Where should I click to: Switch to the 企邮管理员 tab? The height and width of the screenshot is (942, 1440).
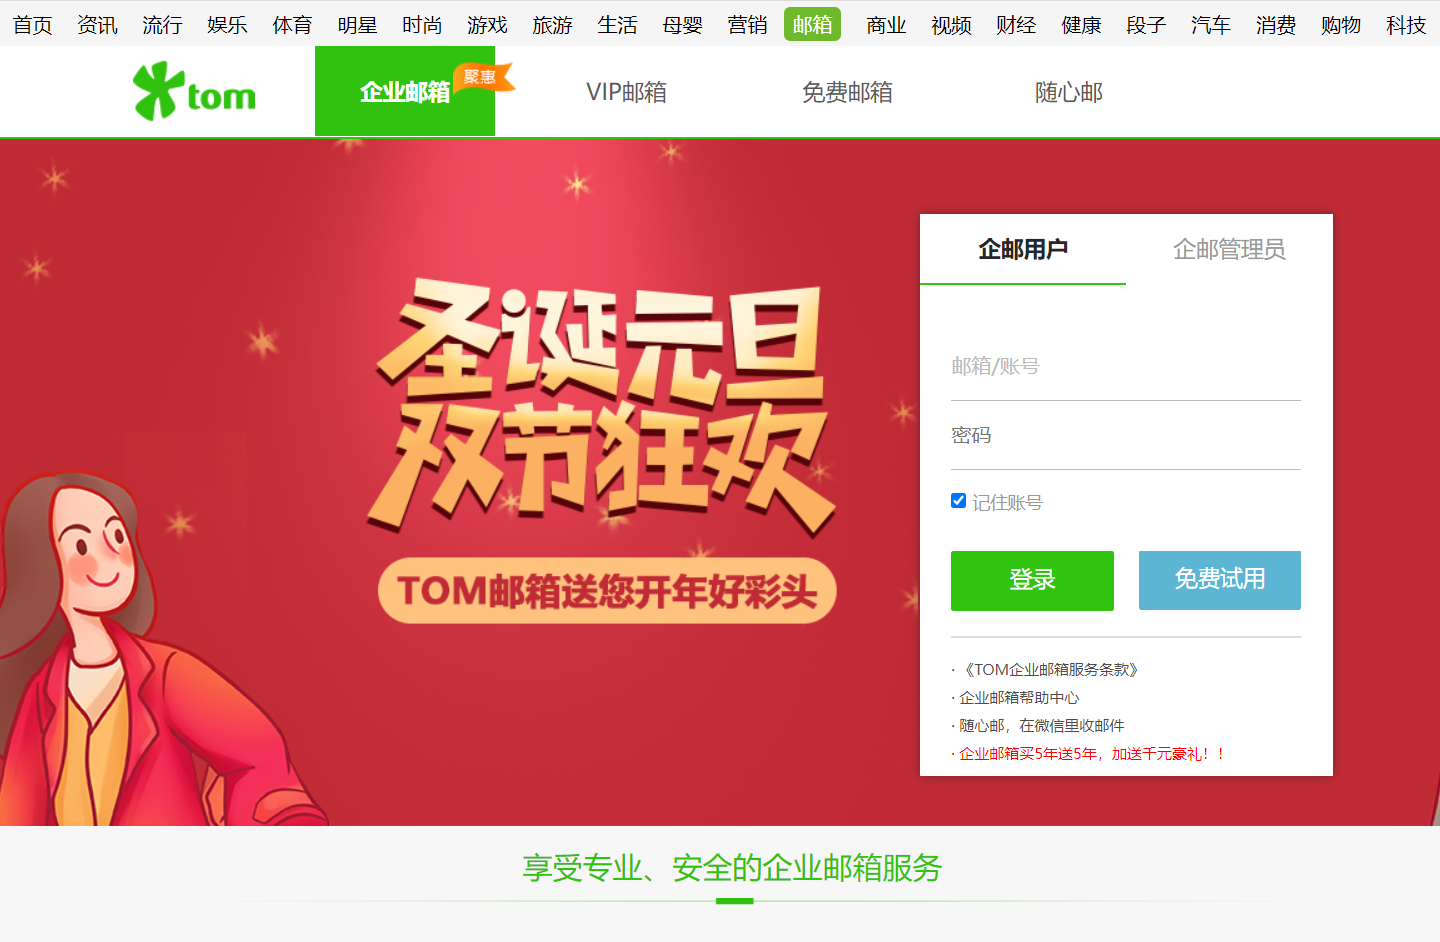click(x=1229, y=249)
